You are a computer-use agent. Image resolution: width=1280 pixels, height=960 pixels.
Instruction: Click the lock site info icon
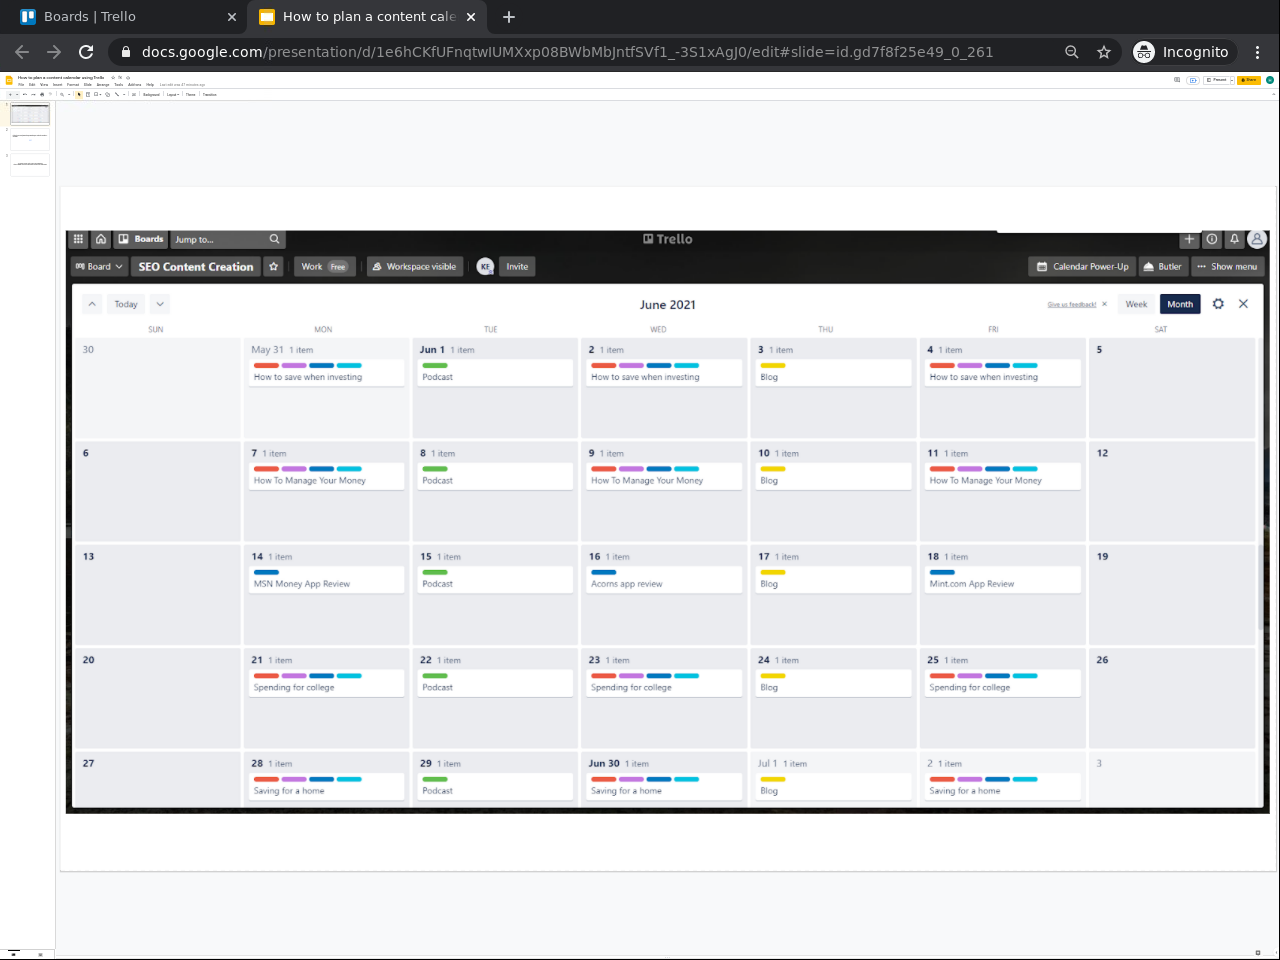coord(125,52)
